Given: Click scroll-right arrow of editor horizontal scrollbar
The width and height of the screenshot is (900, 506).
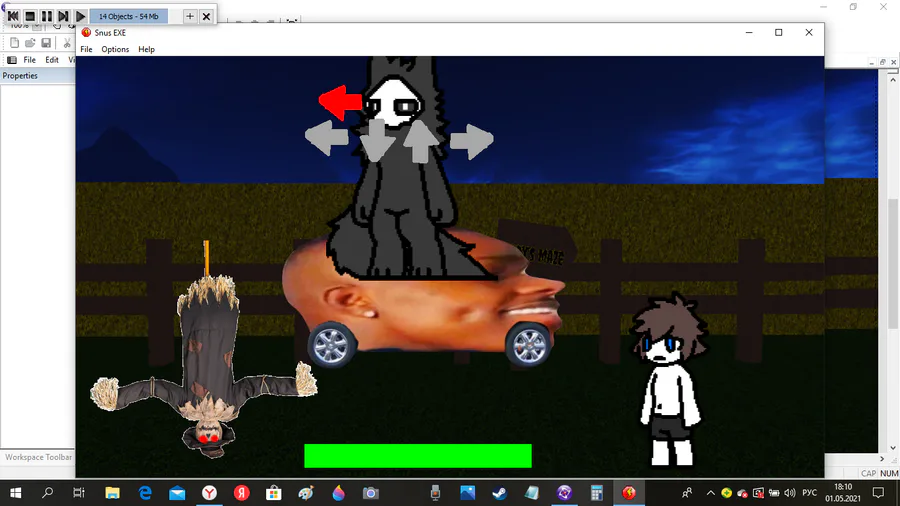Looking at the screenshot, I should pos(882,458).
